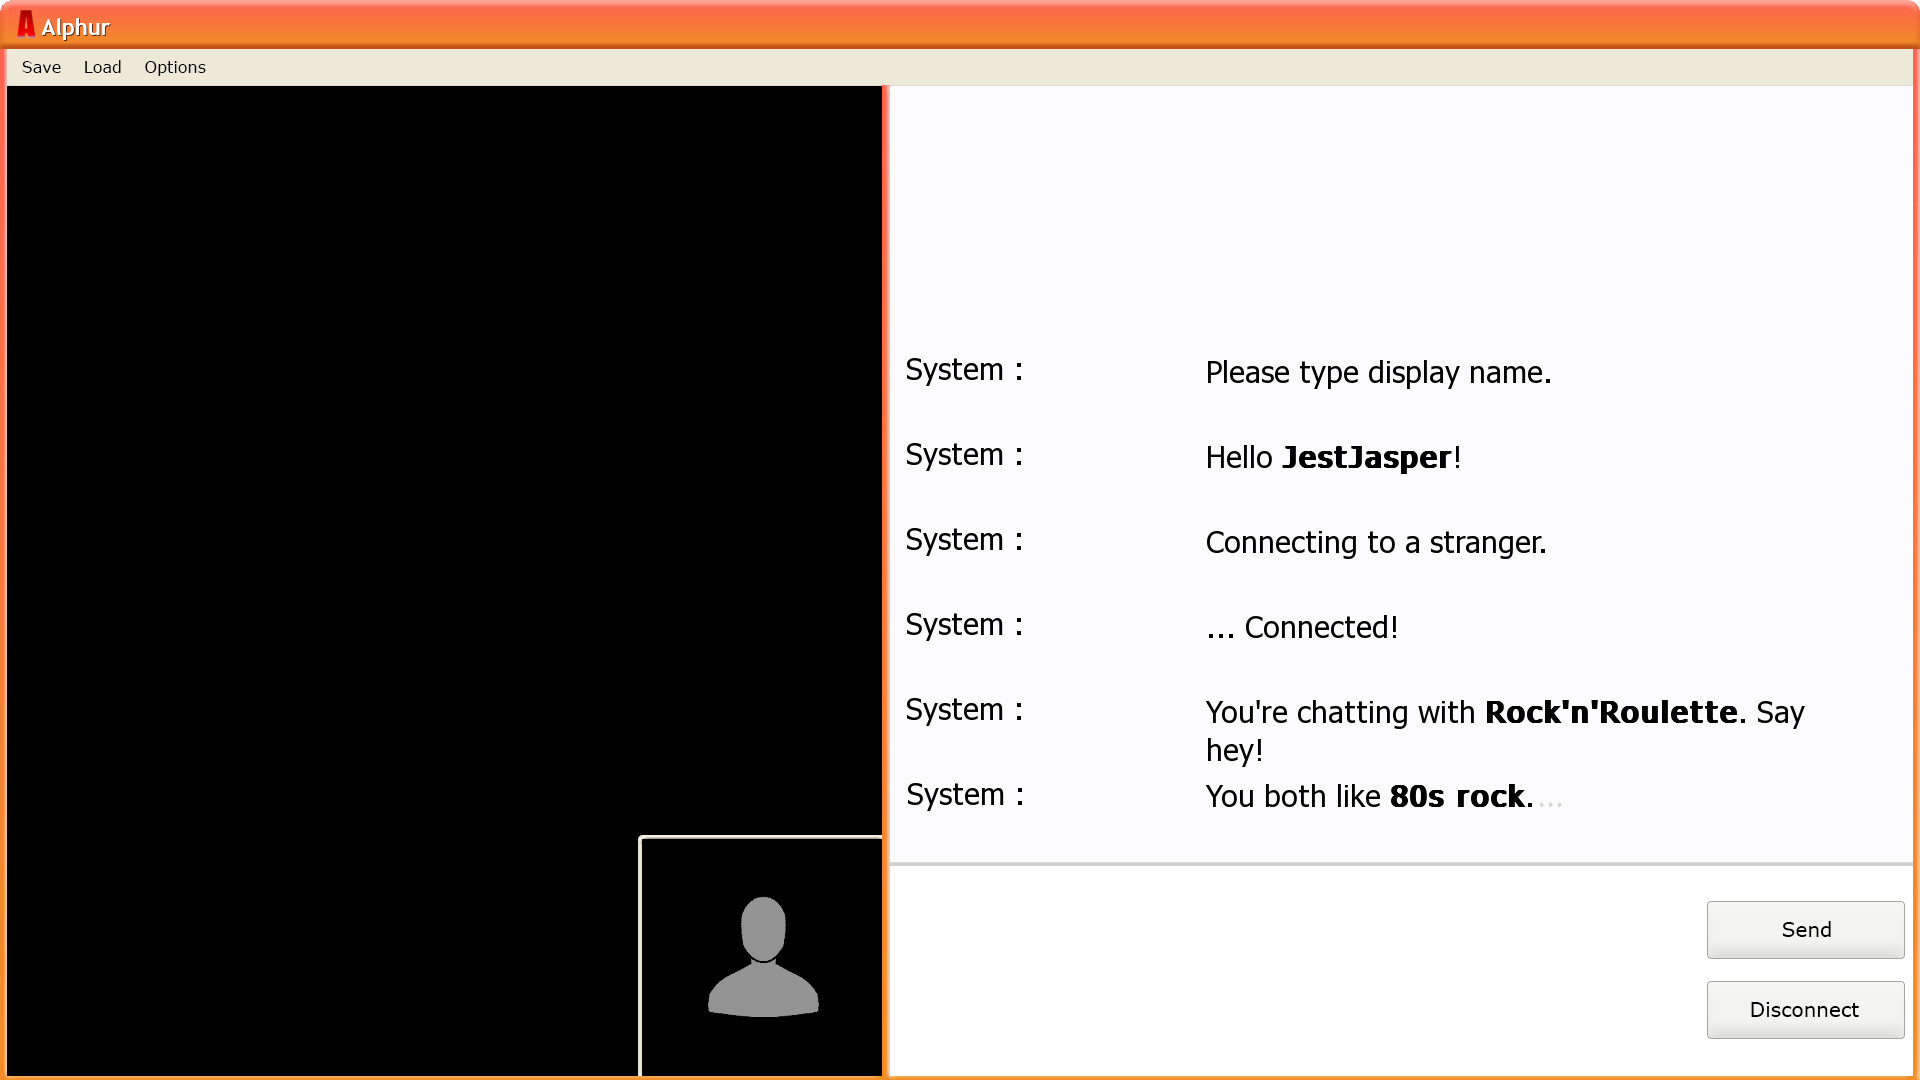
Task: Click the bold 80s rock shared interest text
Action: 1460,797
